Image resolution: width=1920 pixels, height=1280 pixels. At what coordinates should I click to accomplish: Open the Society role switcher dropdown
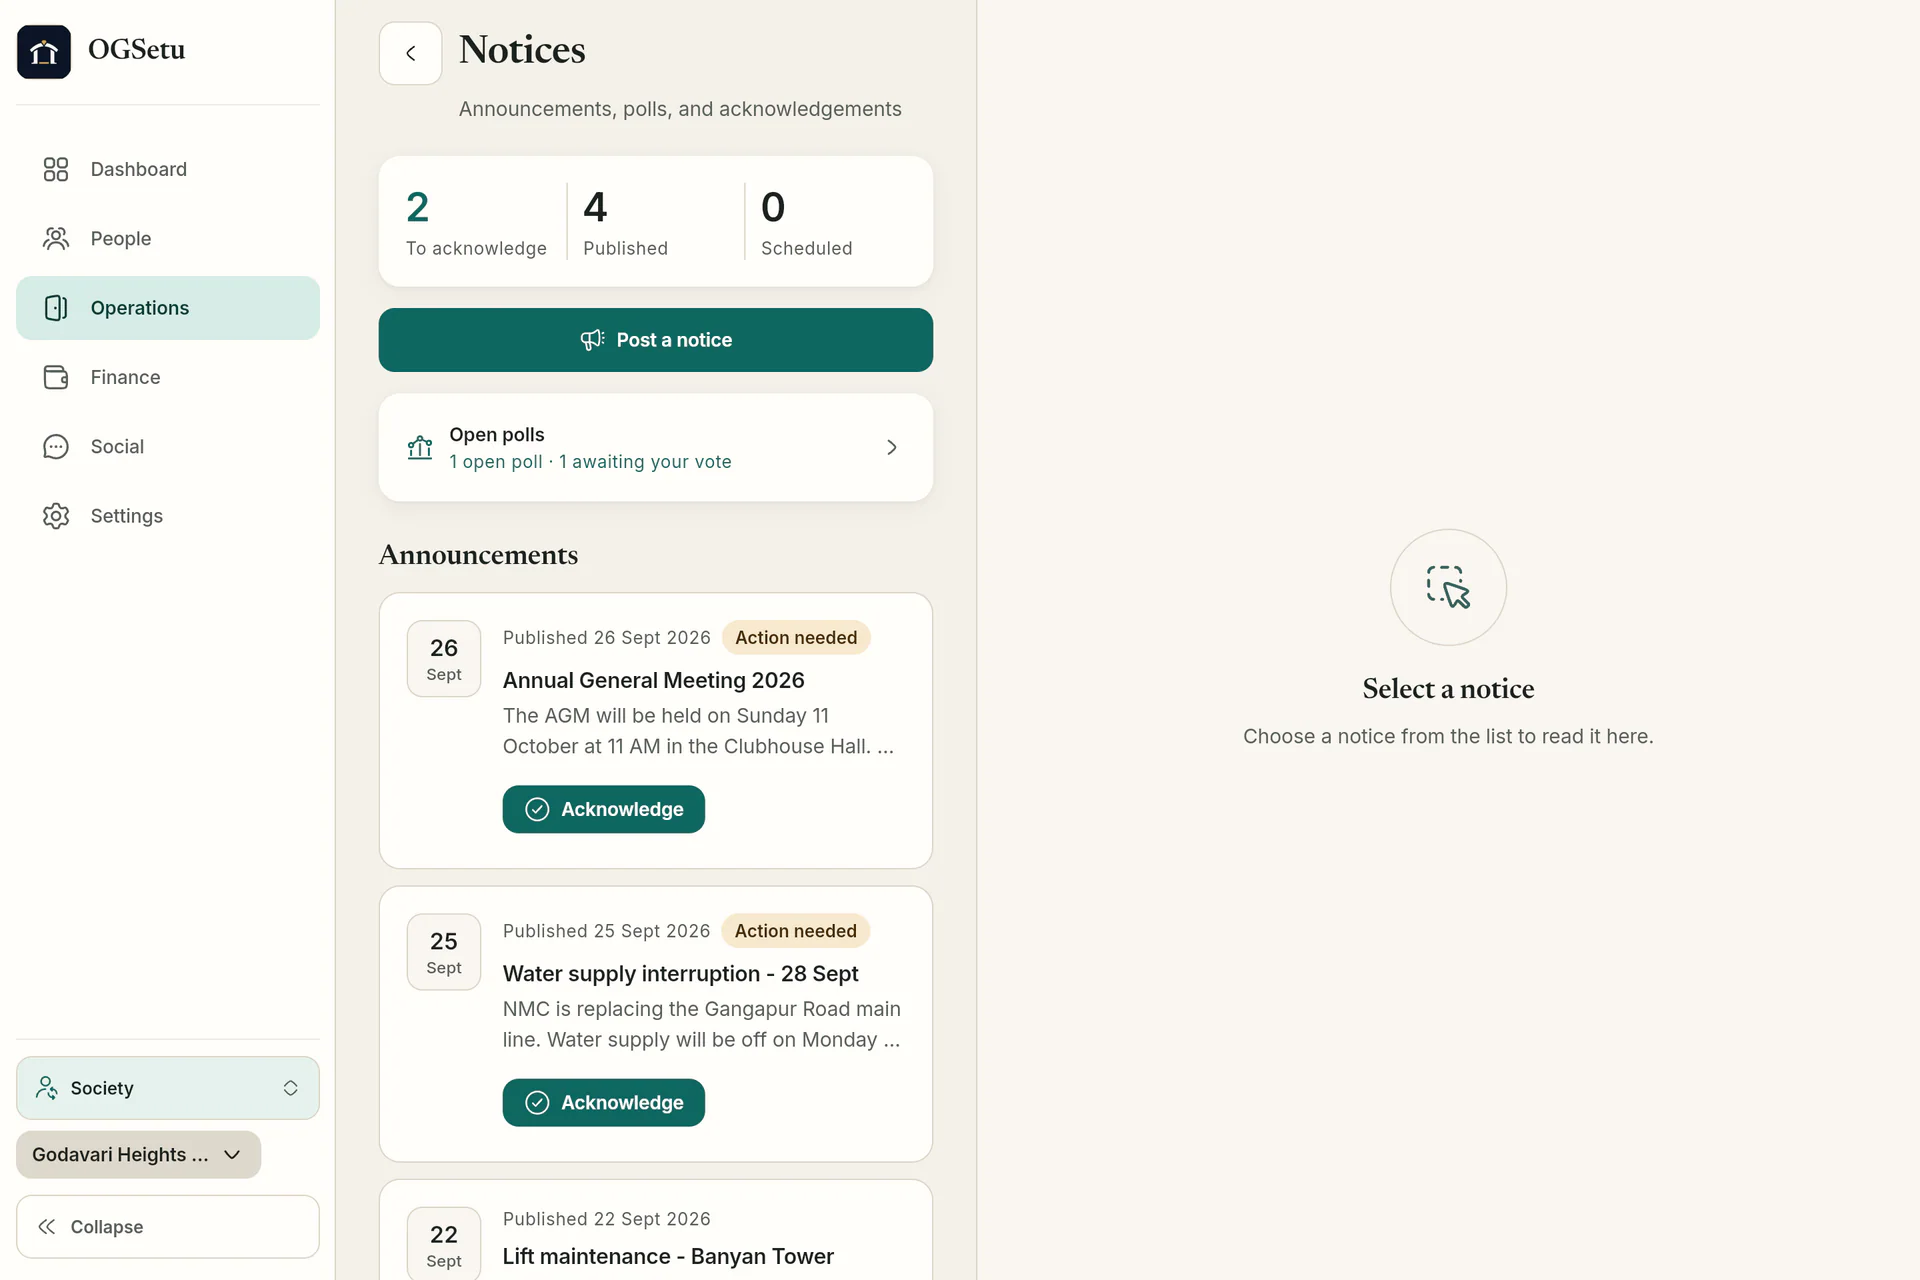click(168, 1088)
